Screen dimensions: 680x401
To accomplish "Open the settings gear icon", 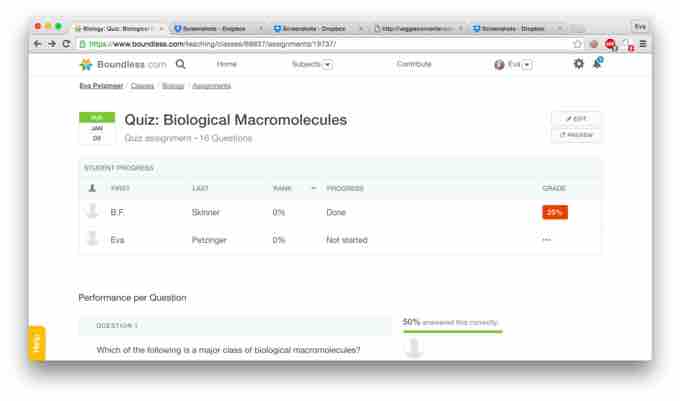I will [x=577, y=64].
